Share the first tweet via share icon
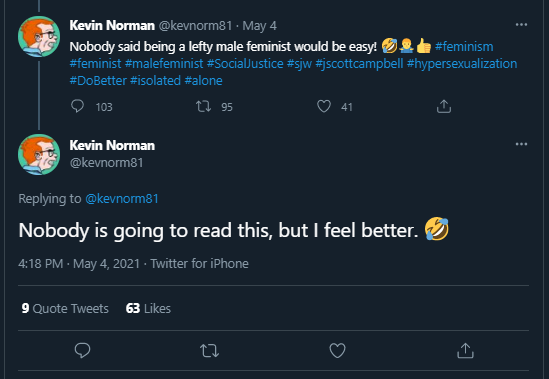The width and height of the screenshot is (549, 379). coord(444,106)
